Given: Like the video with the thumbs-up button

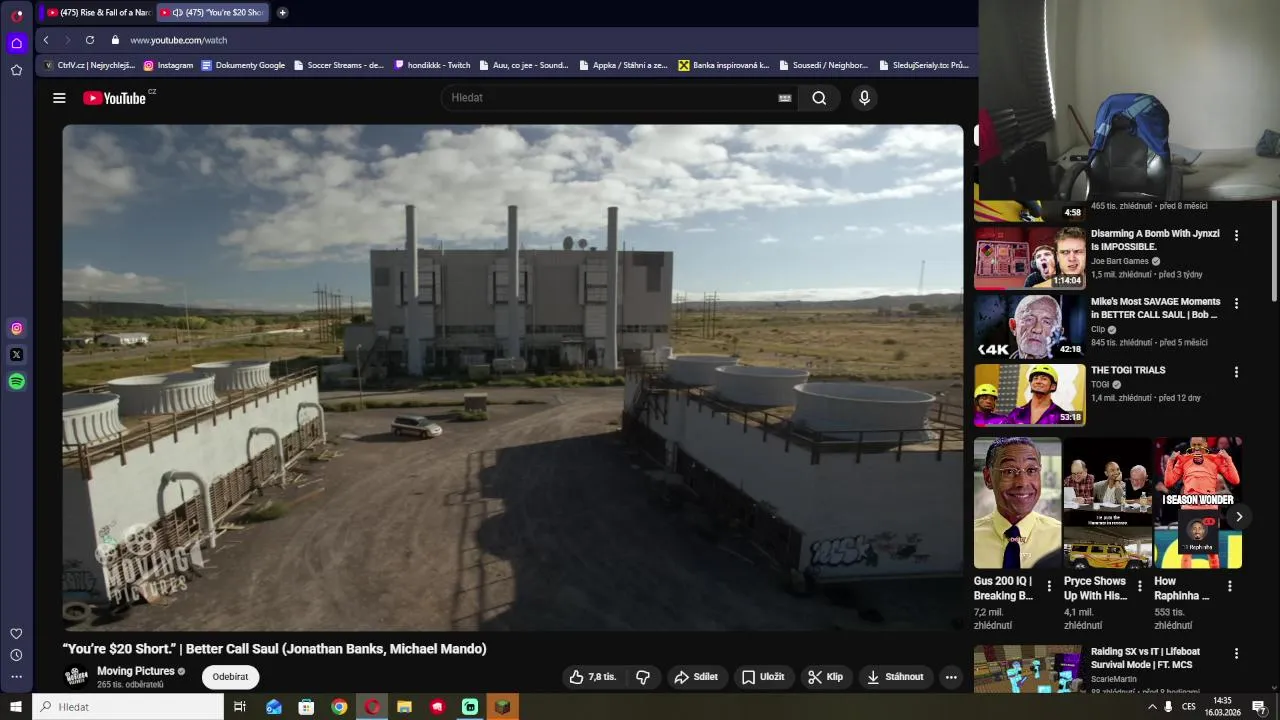Looking at the screenshot, I should [x=594, y=677].
